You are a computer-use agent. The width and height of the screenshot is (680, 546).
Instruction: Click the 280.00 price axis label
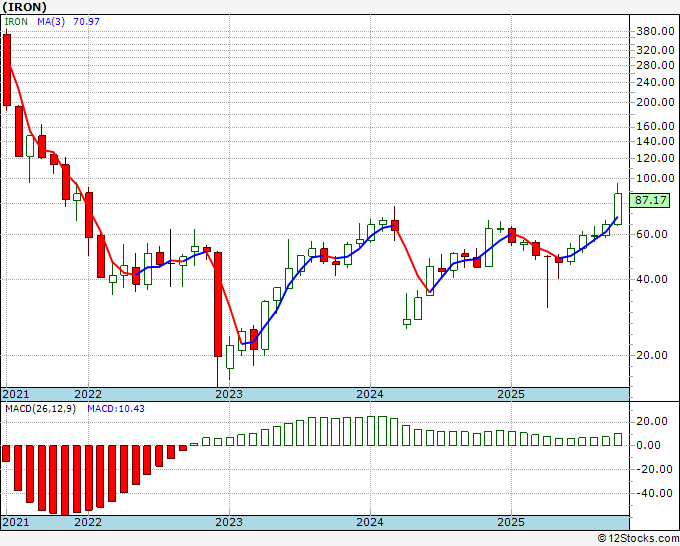coord(655,65)
